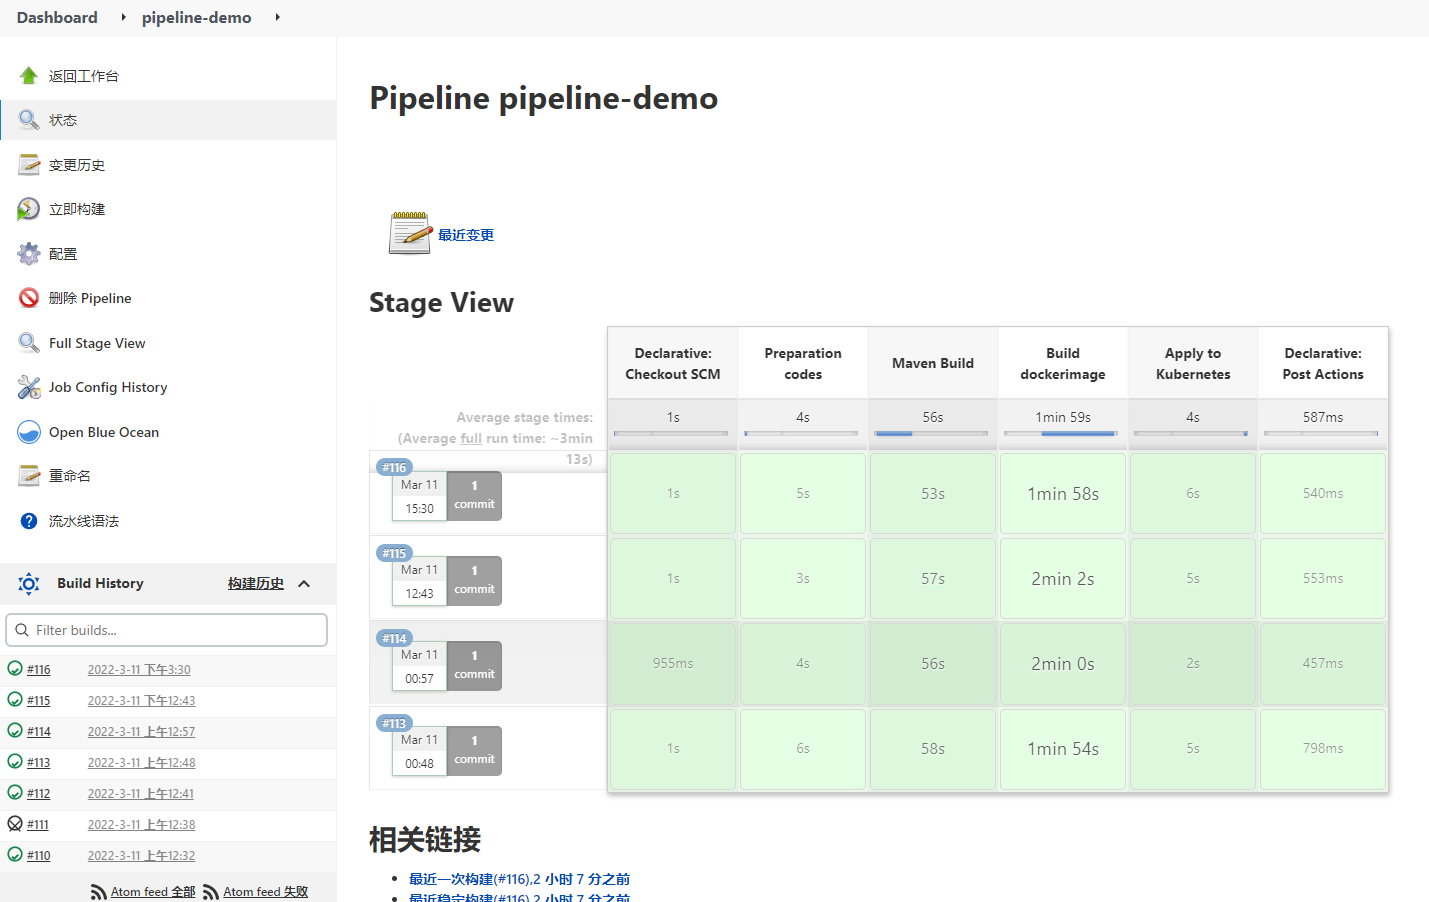Viewport: 1429px width, 902px height.
Task: Collapse the Build History panel chevron
Action: tap(304, 584)
